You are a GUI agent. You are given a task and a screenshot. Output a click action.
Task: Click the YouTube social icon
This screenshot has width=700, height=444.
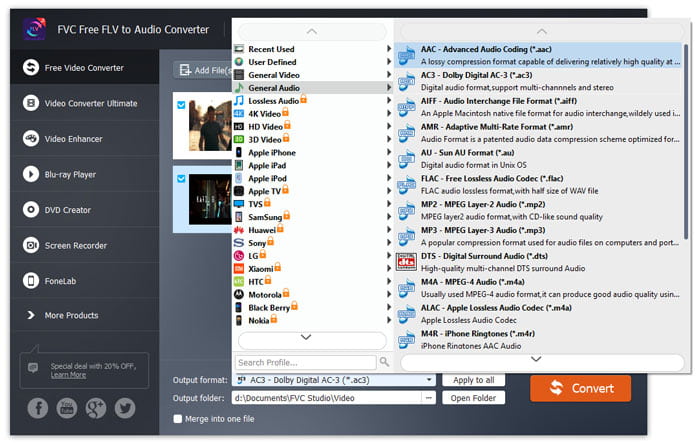click(x=67, y=408)
